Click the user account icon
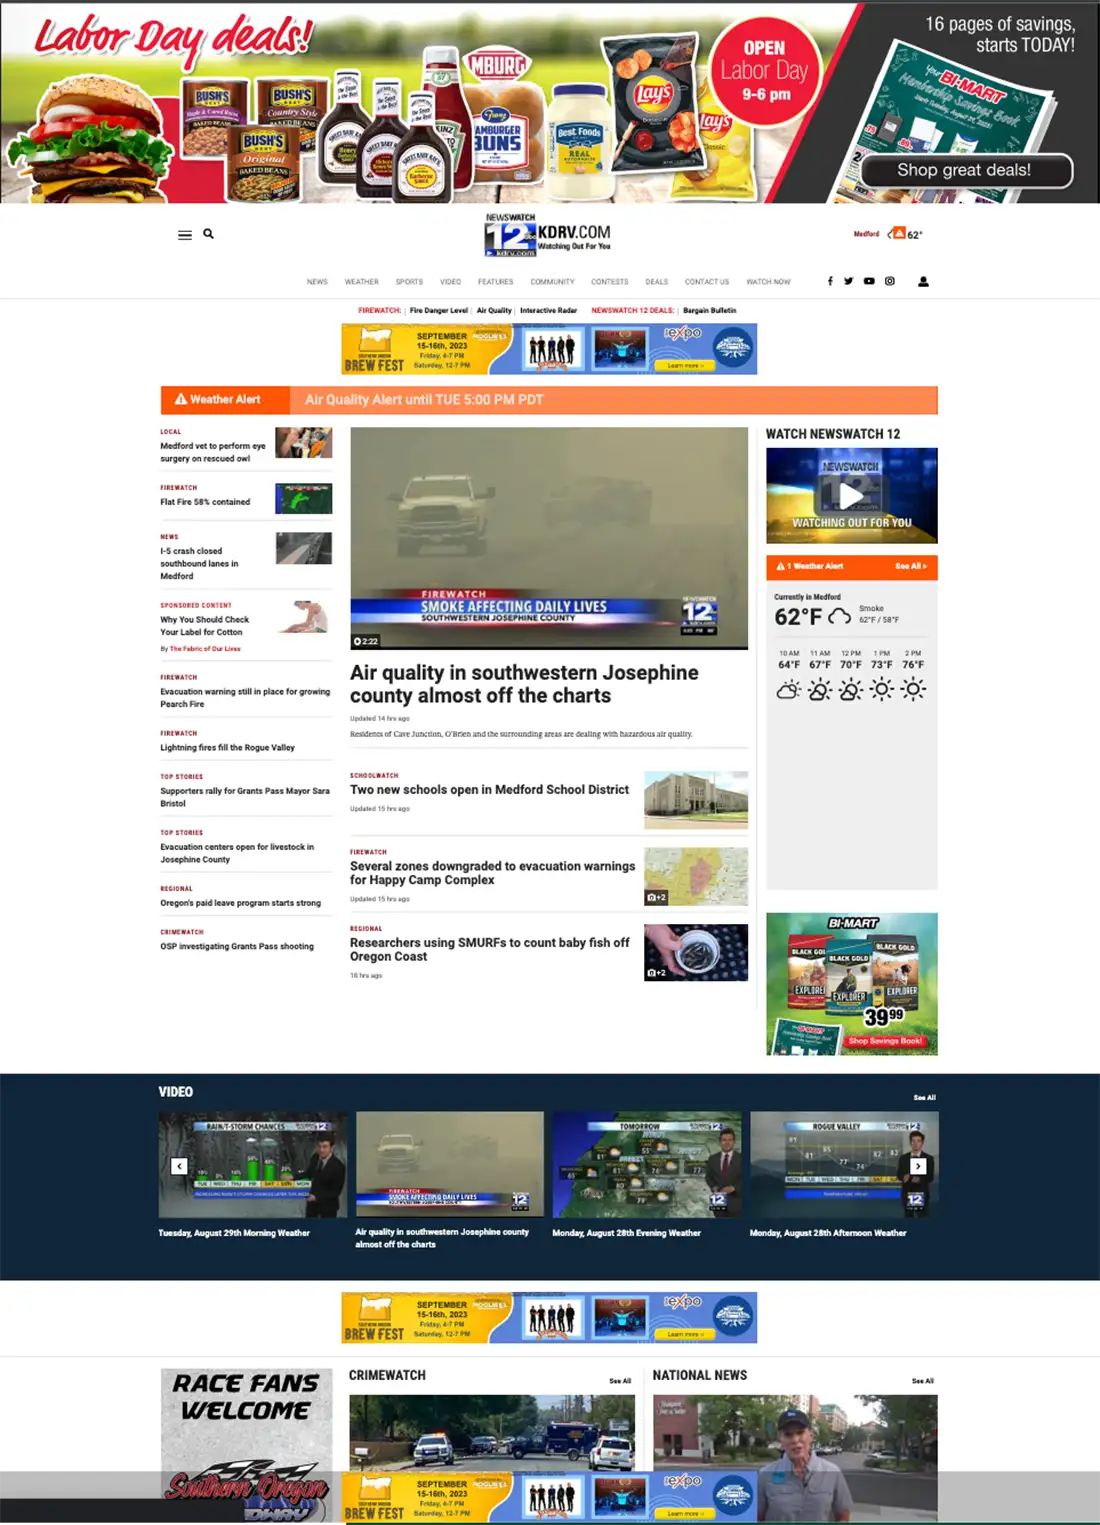The width and height of the screenshot is (1100, 1525). click(x=923, y=281)
